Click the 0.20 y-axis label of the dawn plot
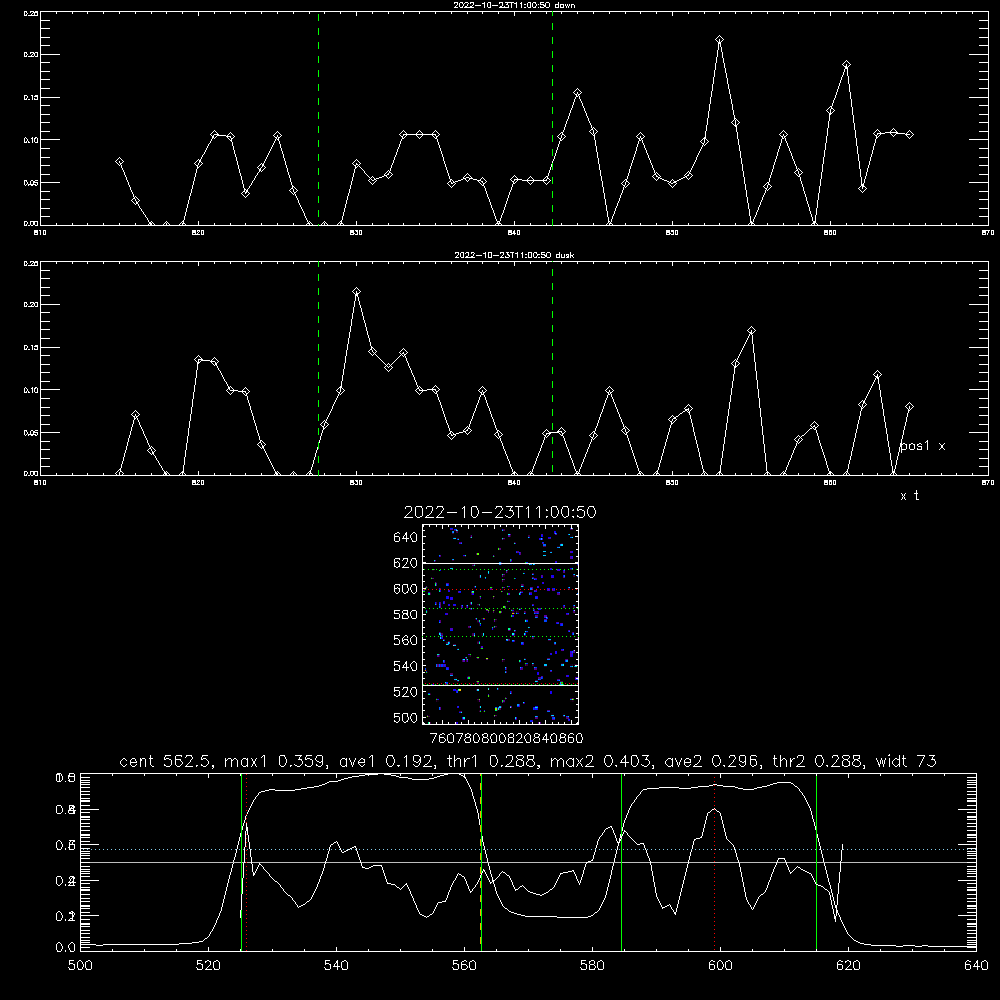Viewport: 1000px width, 1000px height. pos(31,55)
